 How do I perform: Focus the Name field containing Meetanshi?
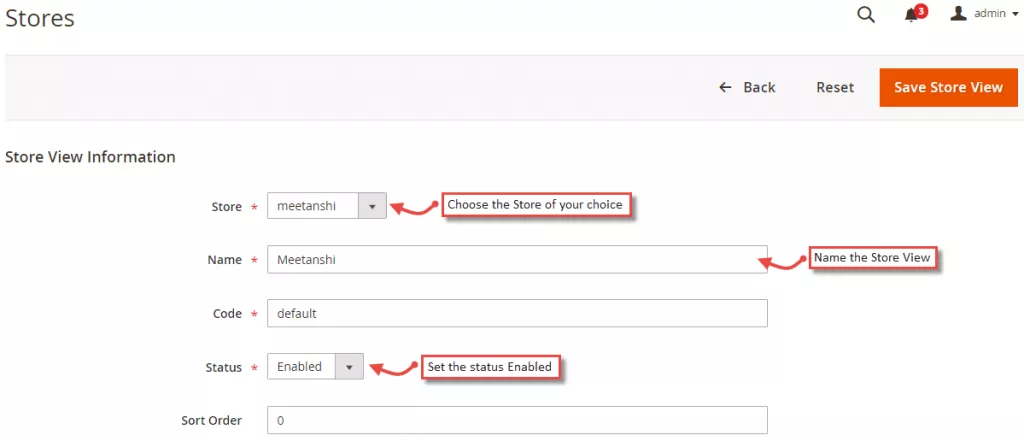(516, 259)
